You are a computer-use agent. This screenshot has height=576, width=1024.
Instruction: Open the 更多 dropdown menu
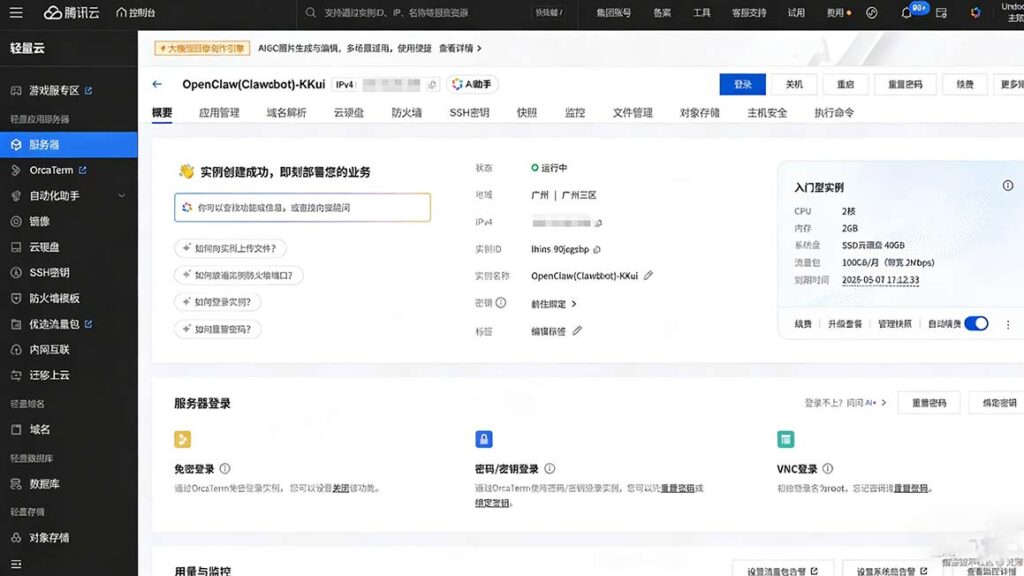(1010, 84)
